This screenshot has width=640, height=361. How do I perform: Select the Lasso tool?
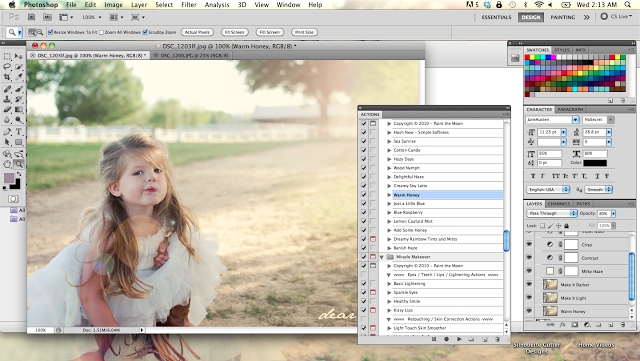tap(7, 67)
